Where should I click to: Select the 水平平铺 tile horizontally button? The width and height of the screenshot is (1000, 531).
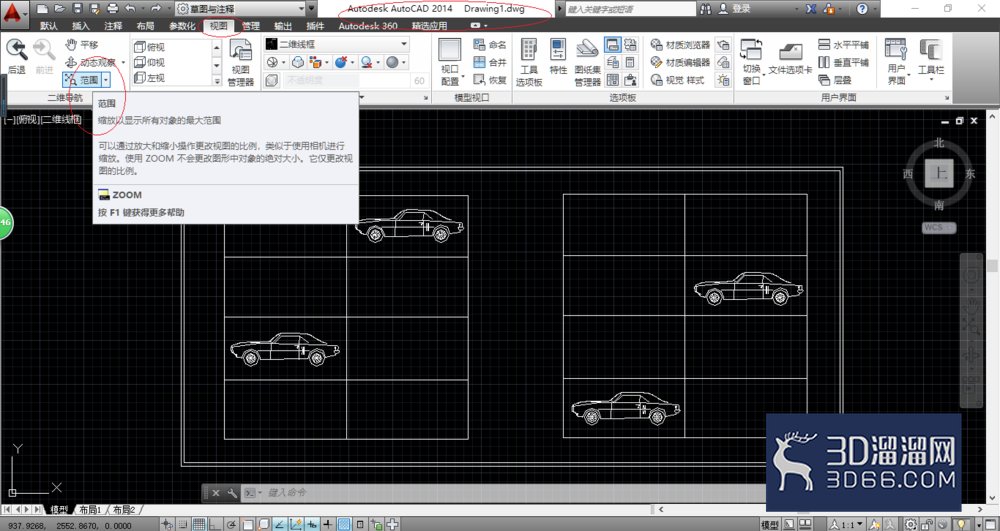tap(844, 45)
